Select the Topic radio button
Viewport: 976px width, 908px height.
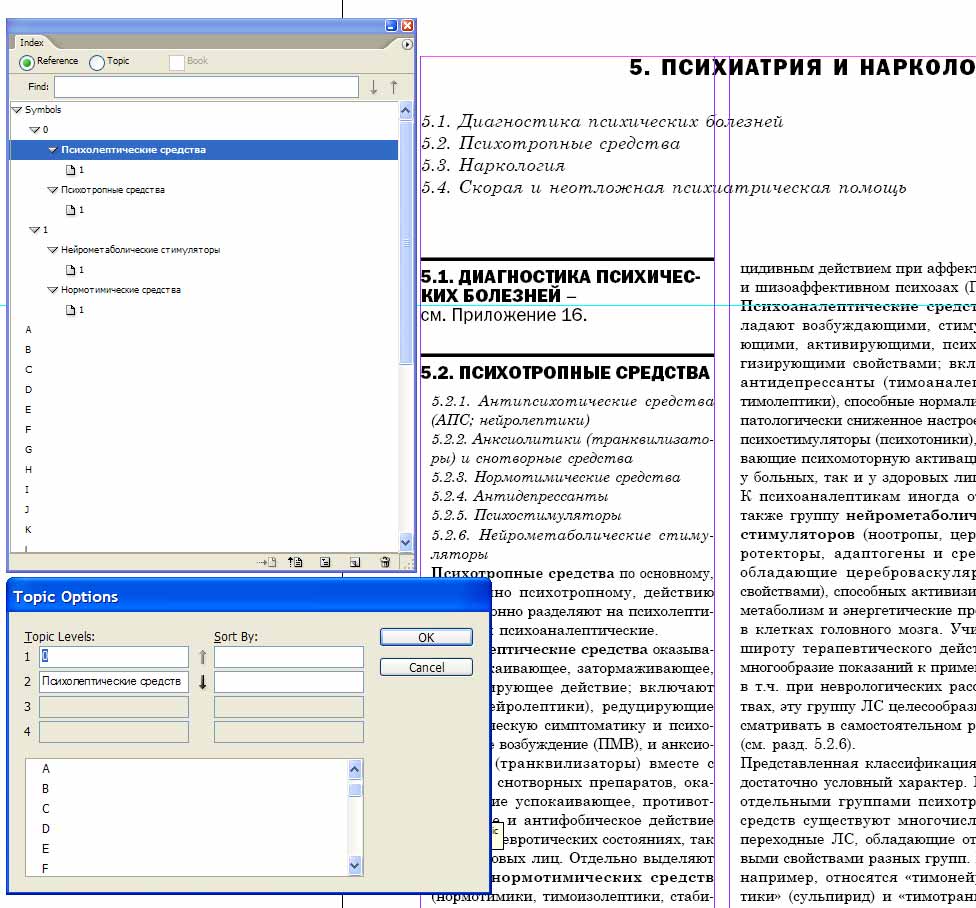click(96, 62)
